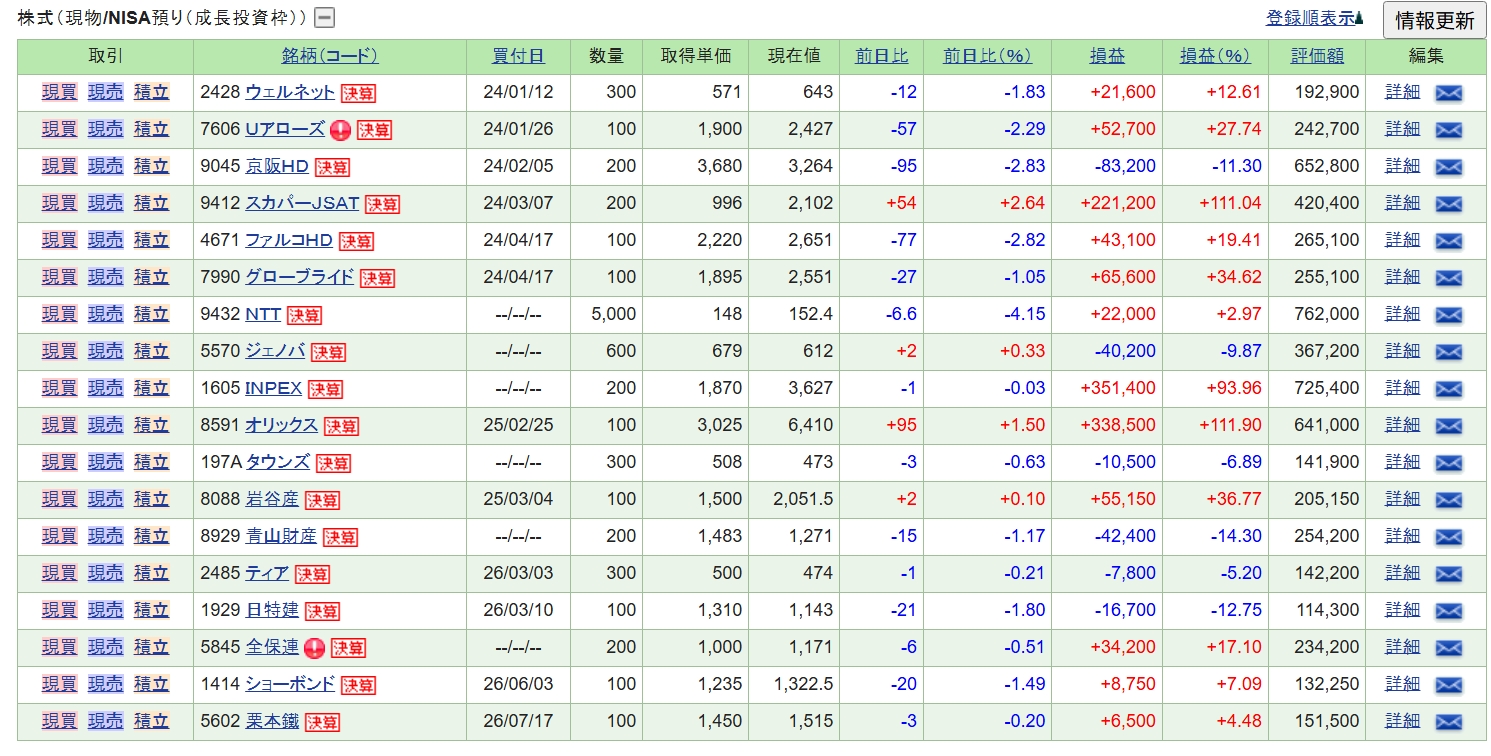Open mail alert icon for ショーボンド
This screenshot has width=1491, height=756.
click(1448, 685)
